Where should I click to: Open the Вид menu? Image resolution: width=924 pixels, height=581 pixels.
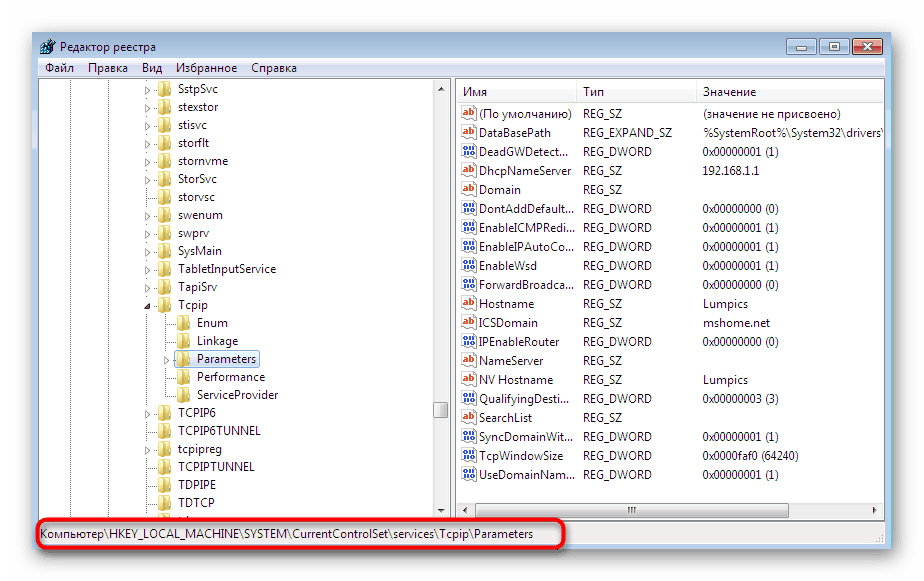151,68
